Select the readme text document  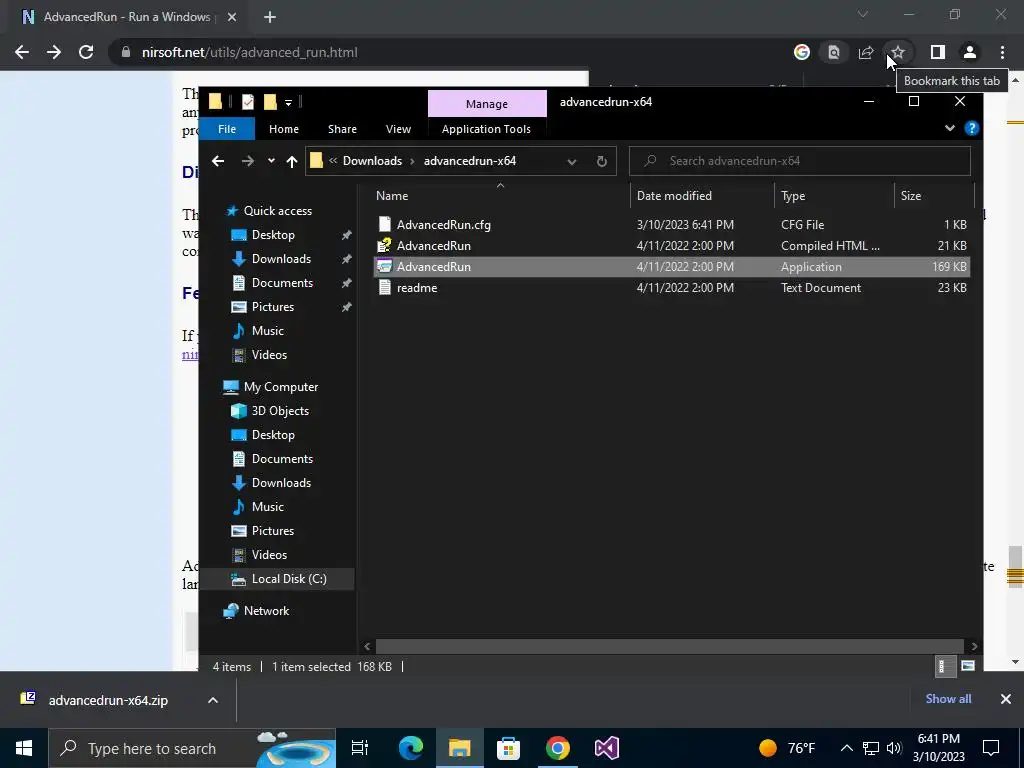671,287
